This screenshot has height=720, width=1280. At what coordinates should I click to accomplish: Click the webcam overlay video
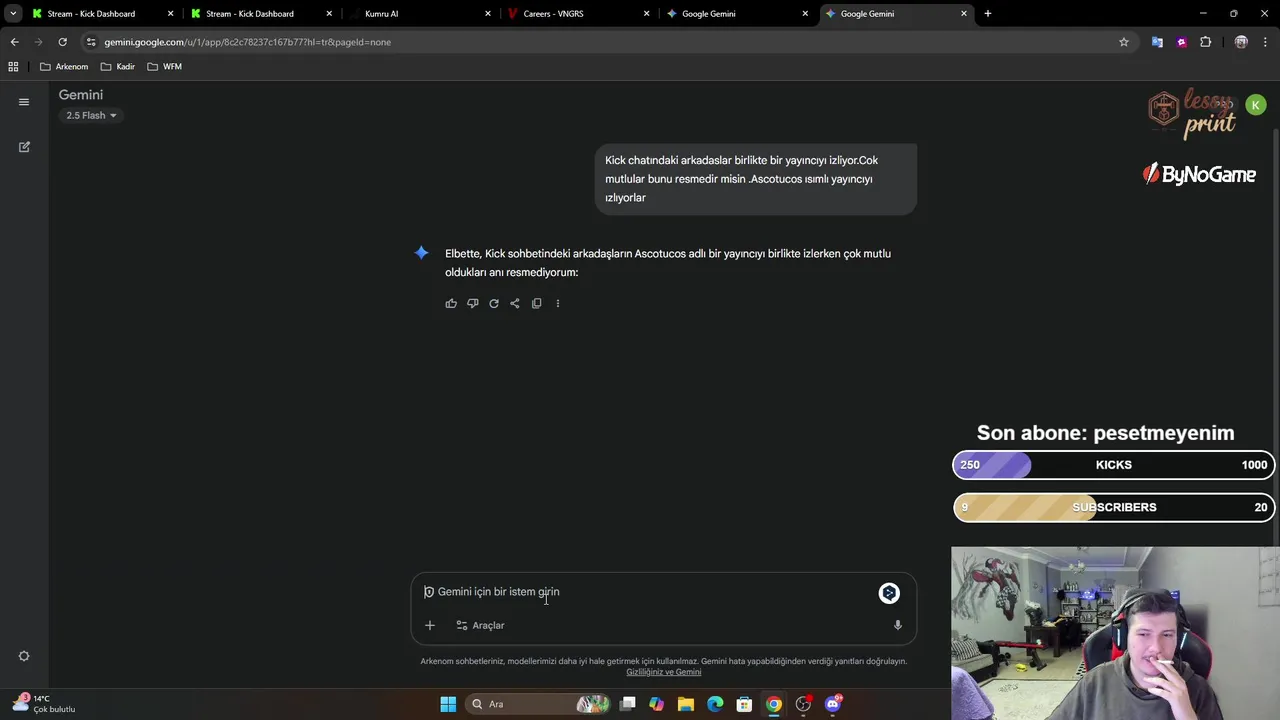point(1115,633)
